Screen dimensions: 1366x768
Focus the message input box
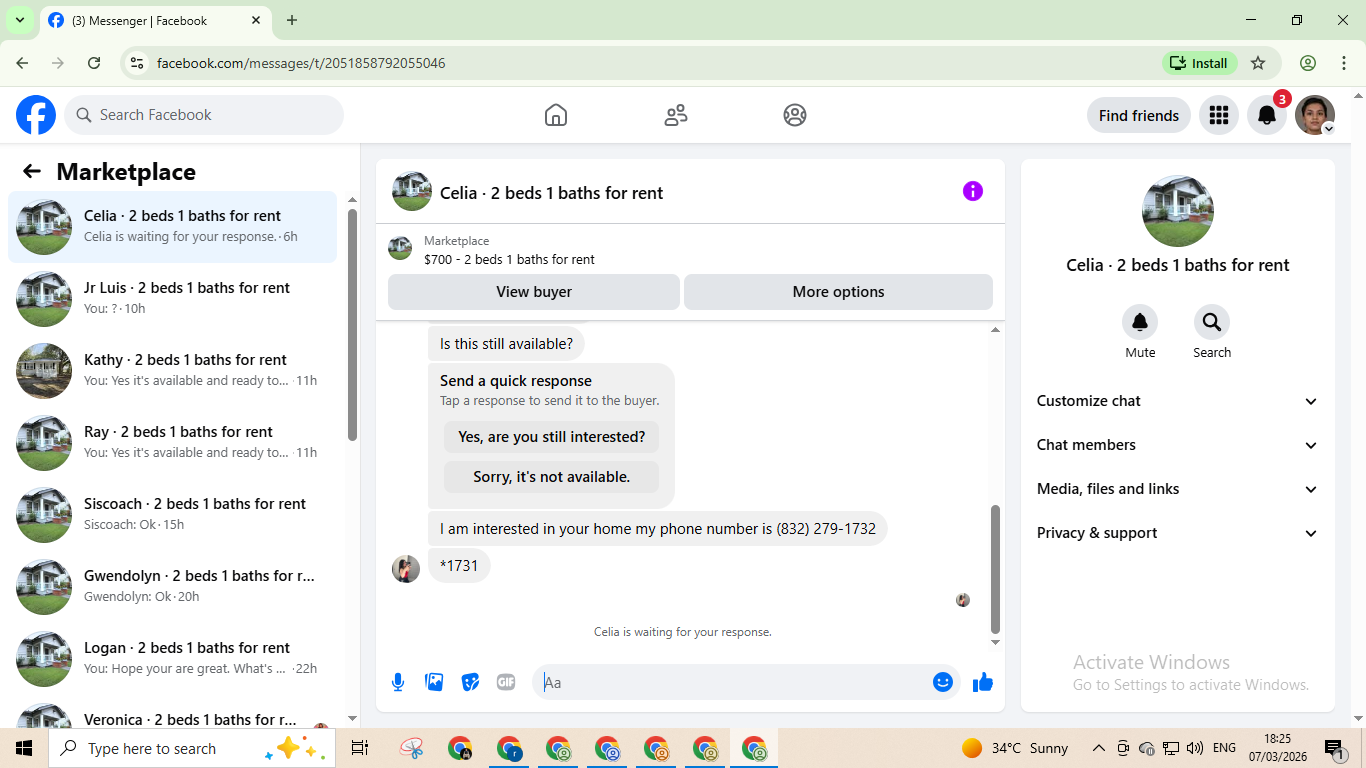point(746,682)
